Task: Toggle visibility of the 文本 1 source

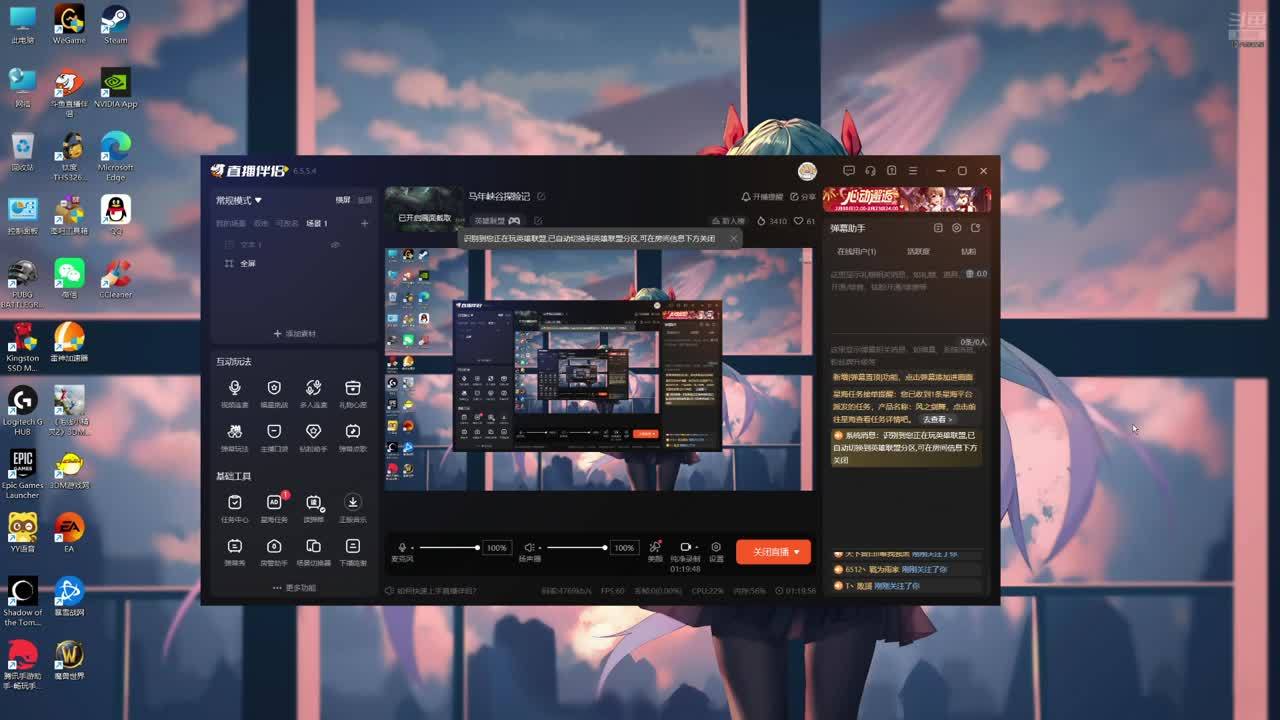Action: [x=335, y=244]
